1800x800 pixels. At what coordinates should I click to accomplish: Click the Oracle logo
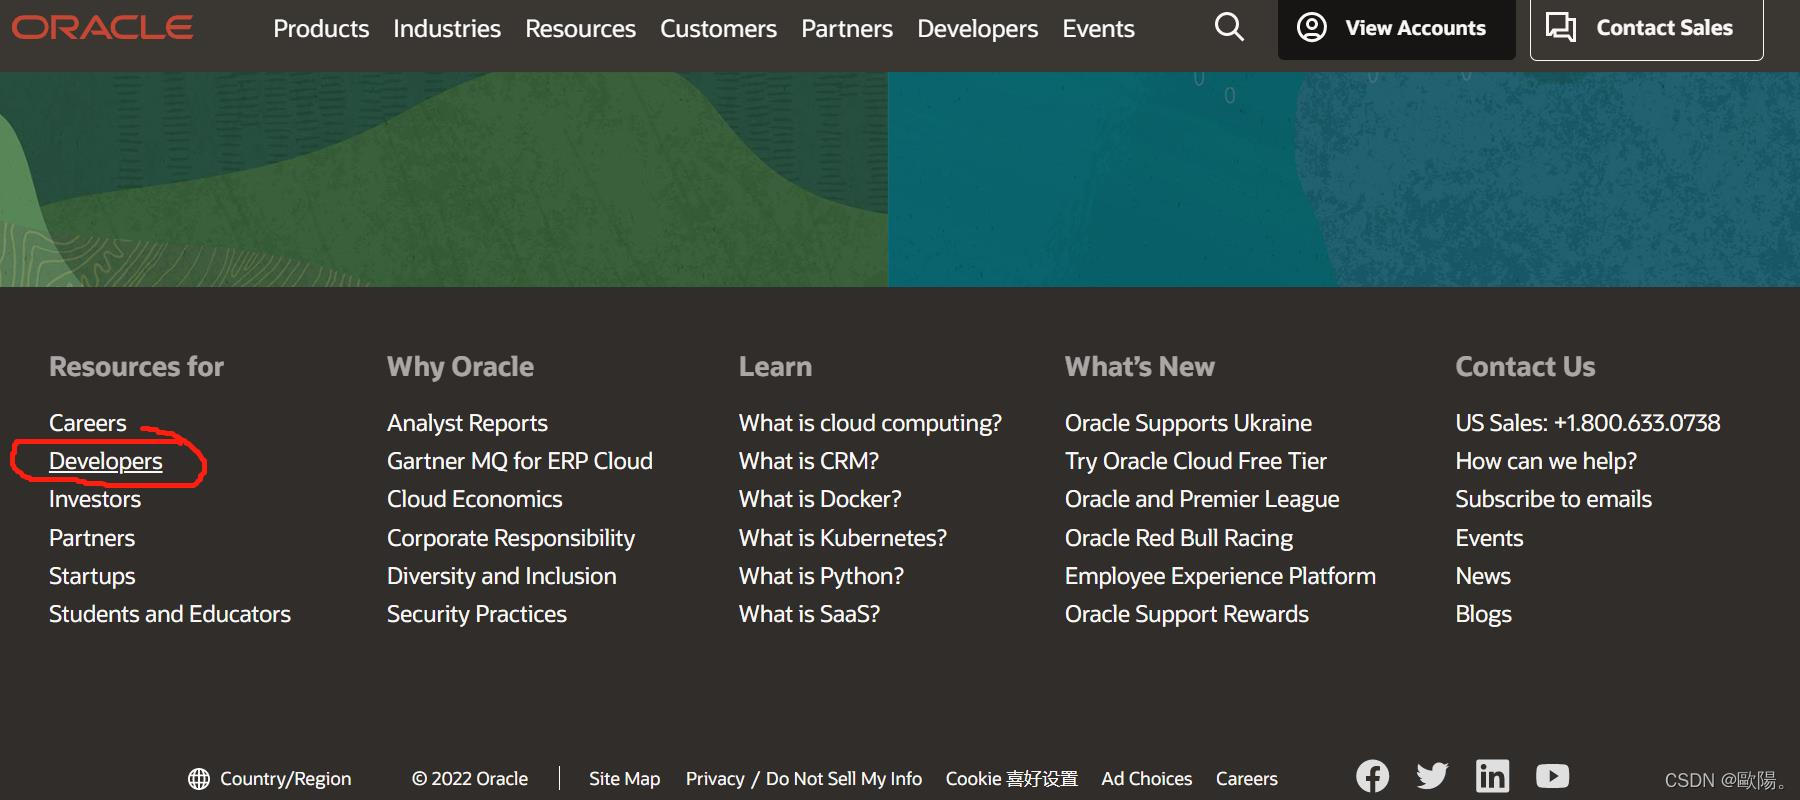click(x=102, y=27)
